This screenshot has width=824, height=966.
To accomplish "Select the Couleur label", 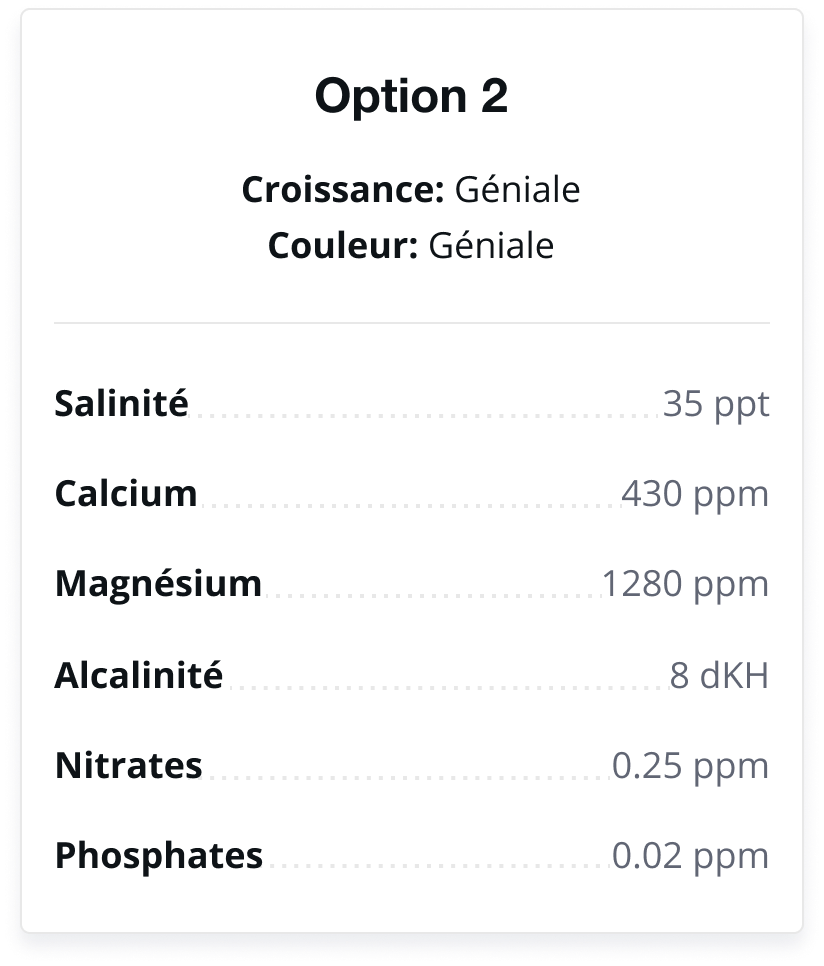I will pos(343,246).
